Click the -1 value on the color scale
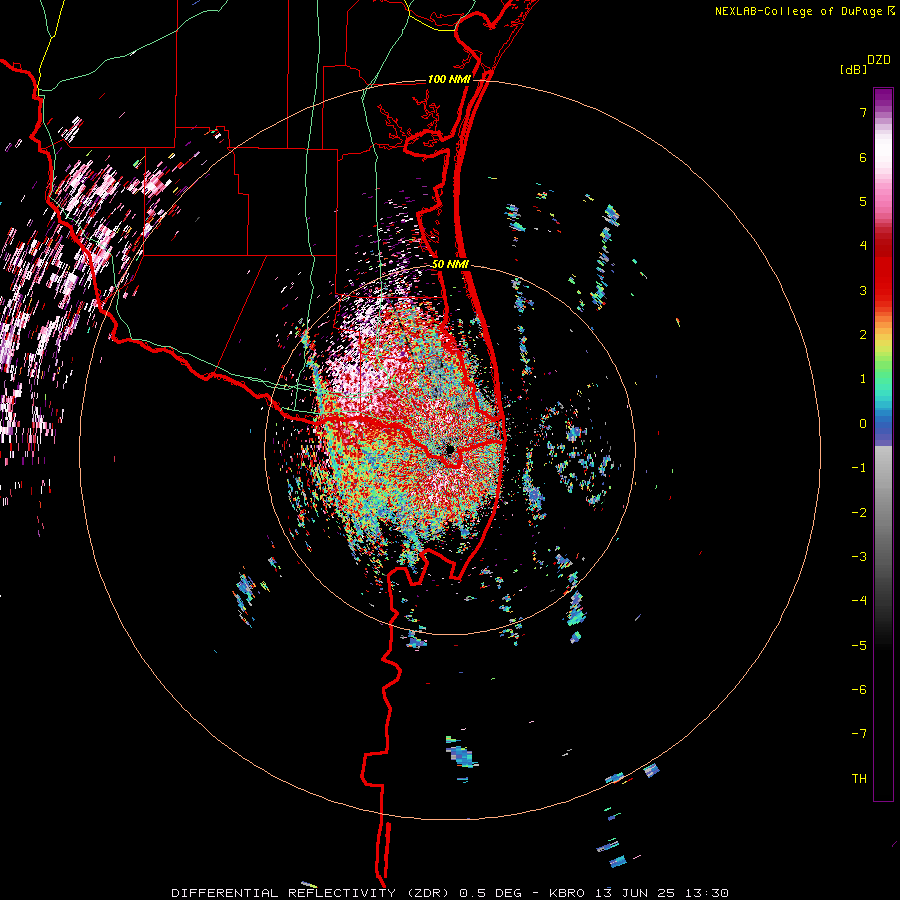Screen dimensions: 900x900 (859, 468)
